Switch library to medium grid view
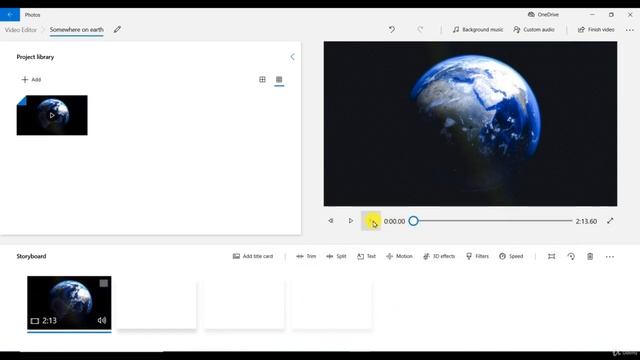The height and width of the screenshot is (360, 640). click(x=262, y=79)
